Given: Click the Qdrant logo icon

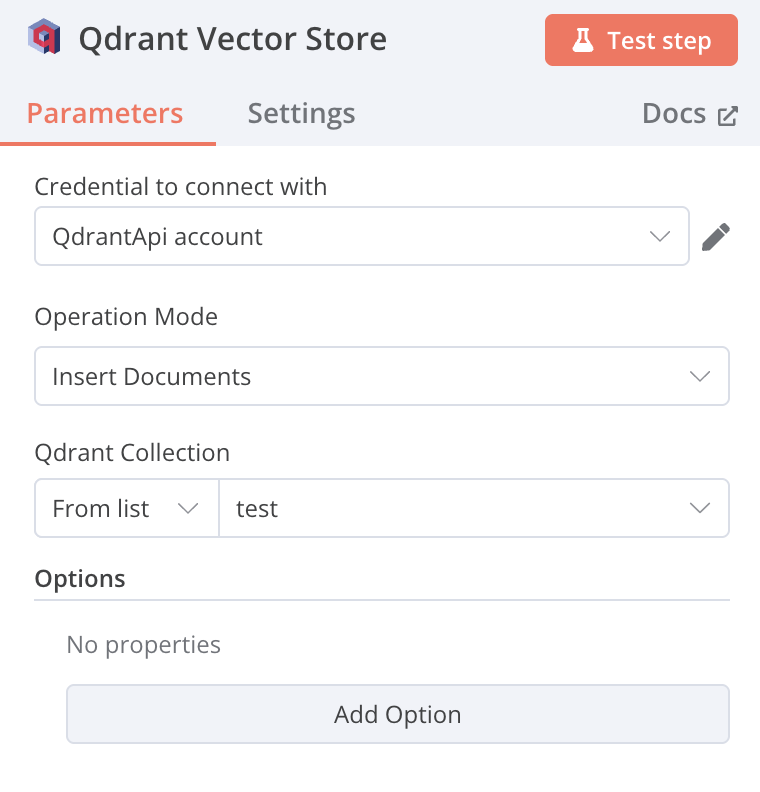Looking at the screenshot, I should click(45, 39).
